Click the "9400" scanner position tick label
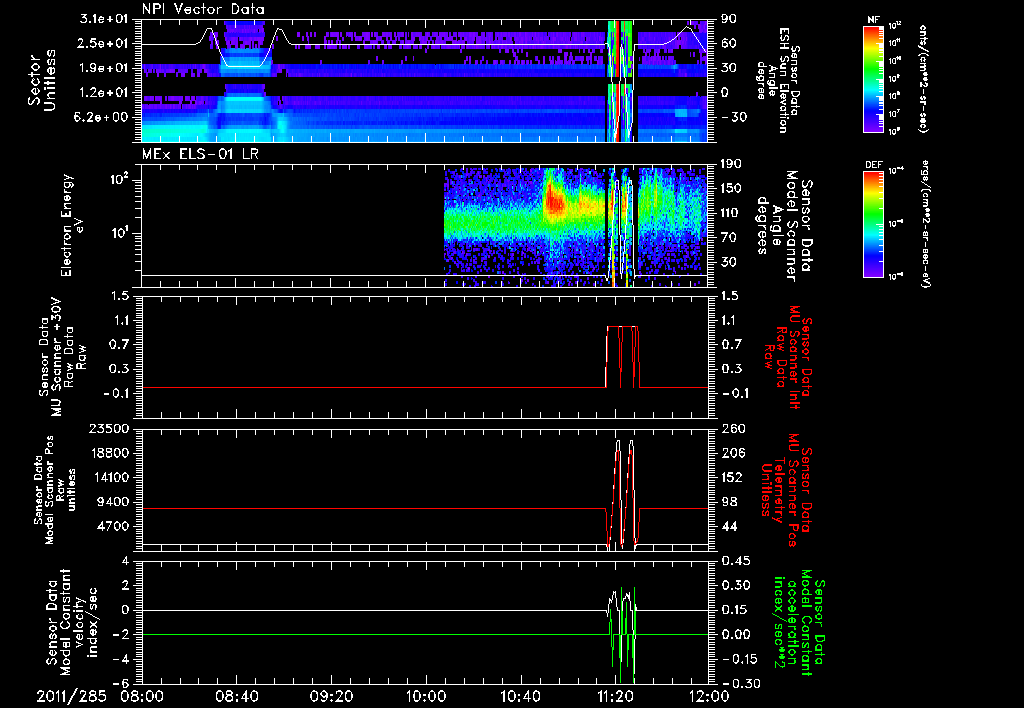 tap(115, 502)
